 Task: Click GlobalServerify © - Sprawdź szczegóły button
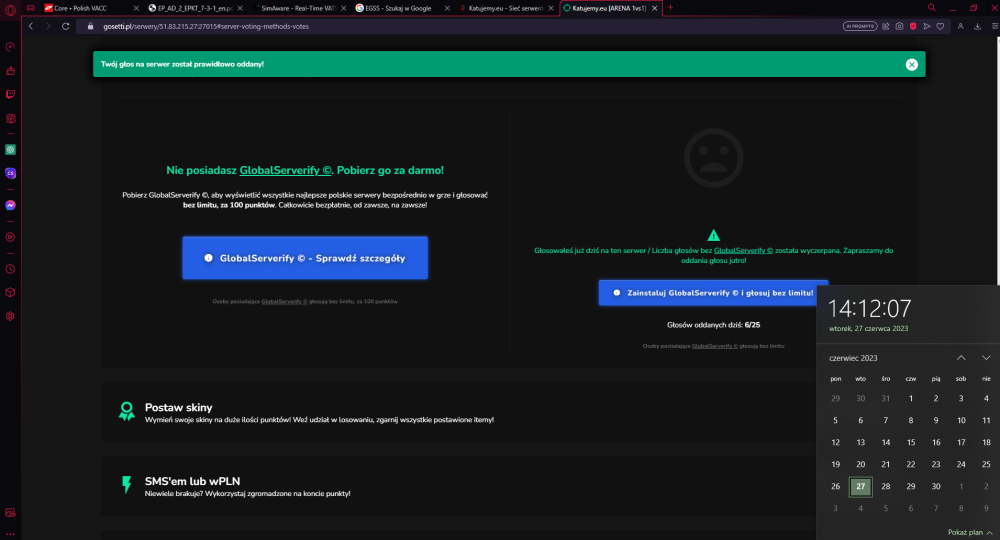tap(305, 258)
